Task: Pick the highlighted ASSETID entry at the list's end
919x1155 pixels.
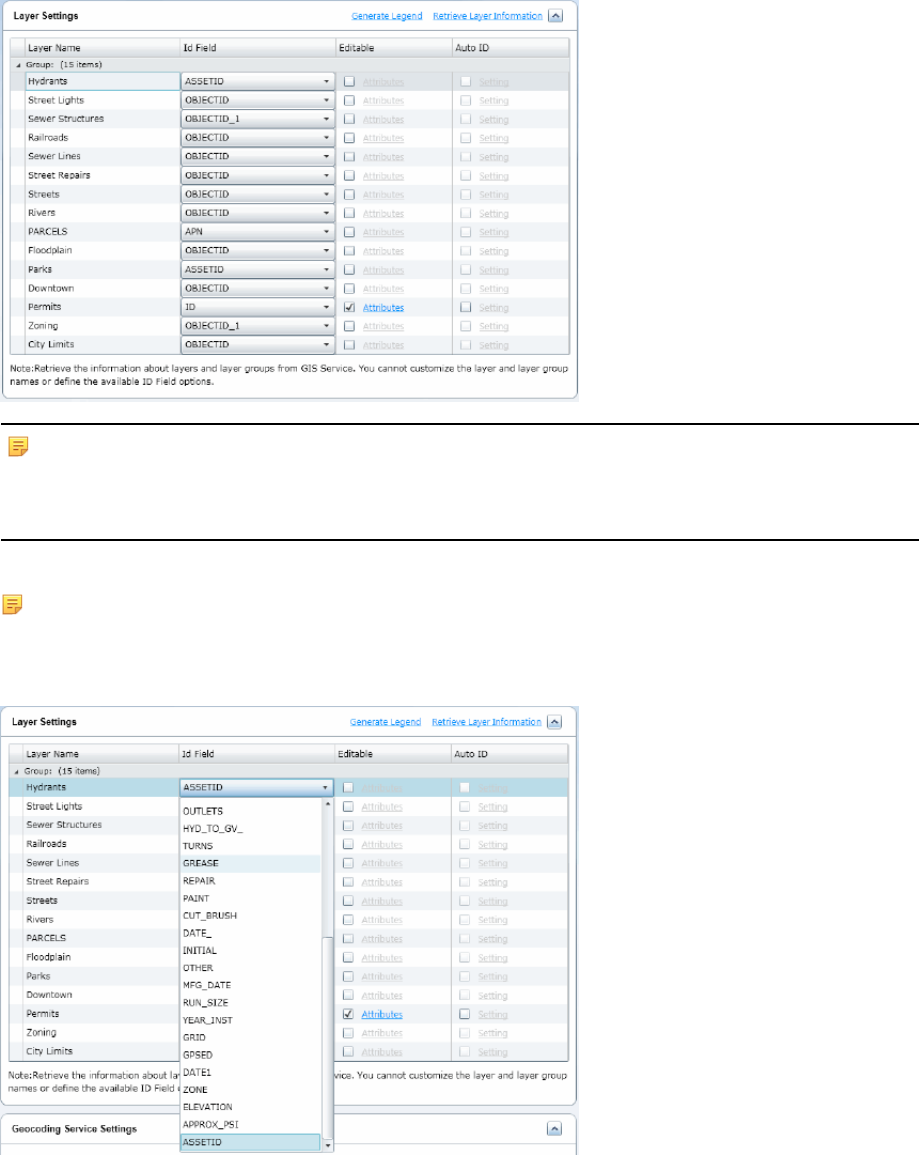Action: (250, 1142)
